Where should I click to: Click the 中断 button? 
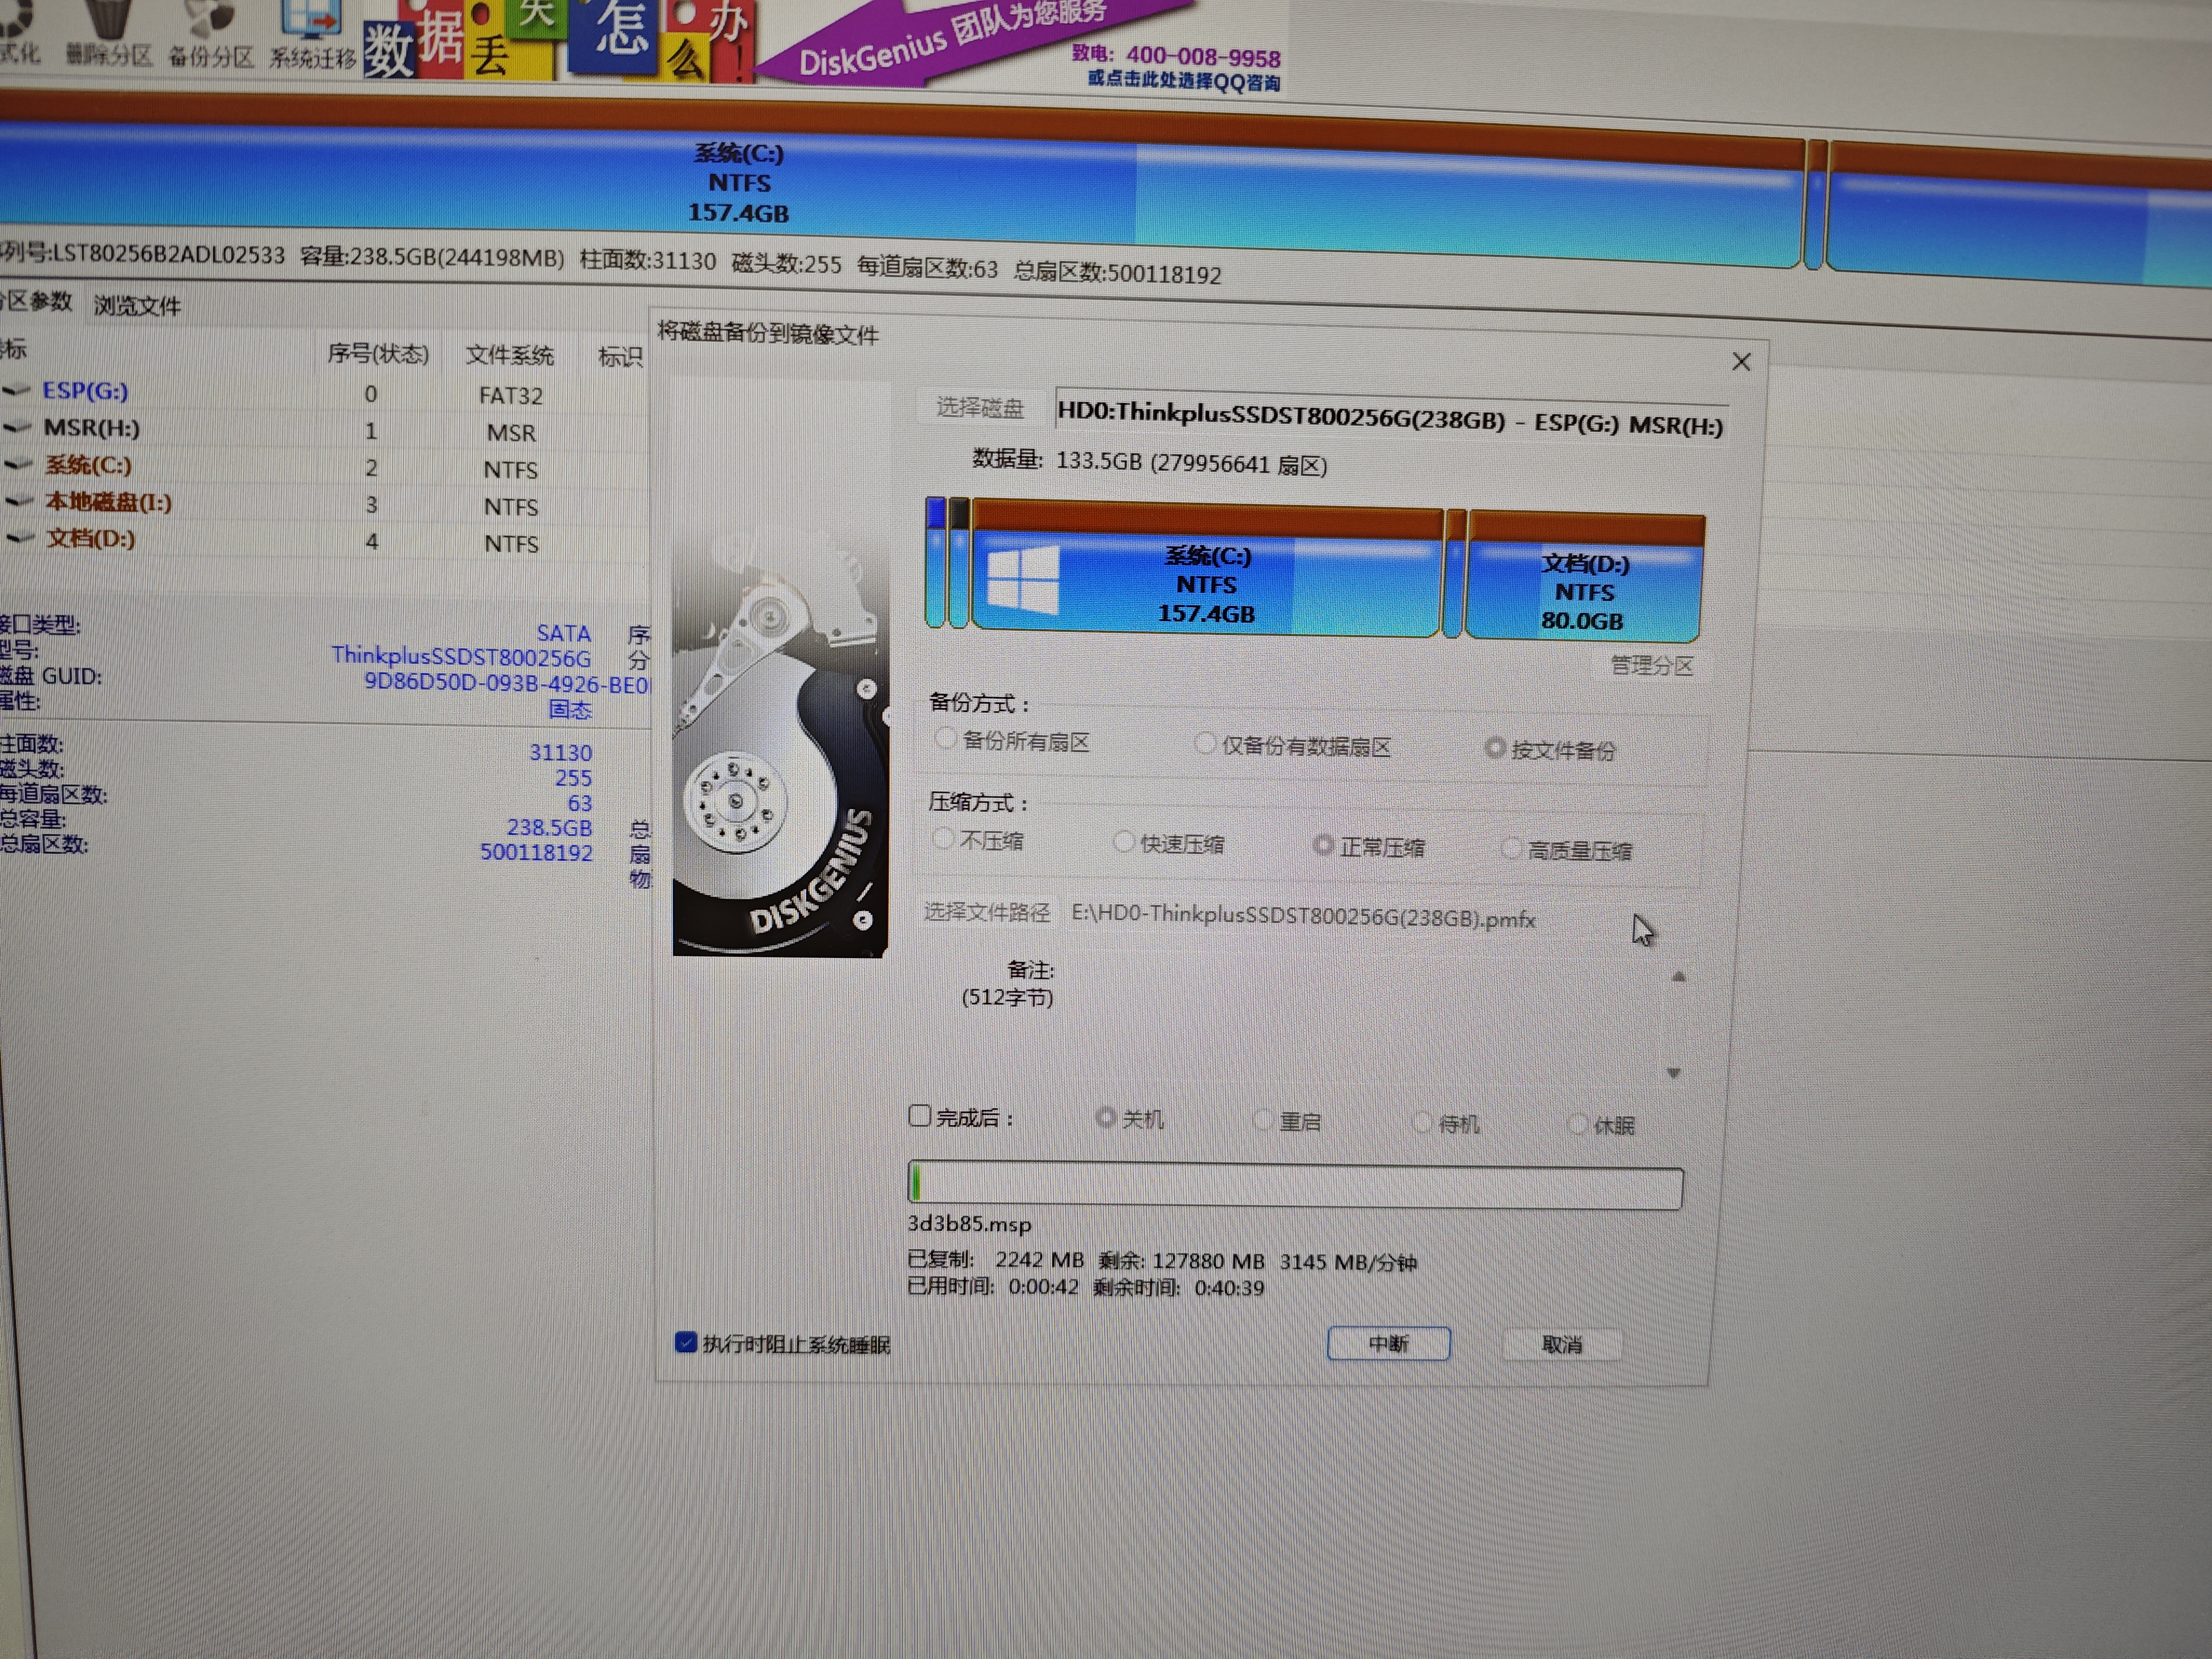pos(1388,1344)
